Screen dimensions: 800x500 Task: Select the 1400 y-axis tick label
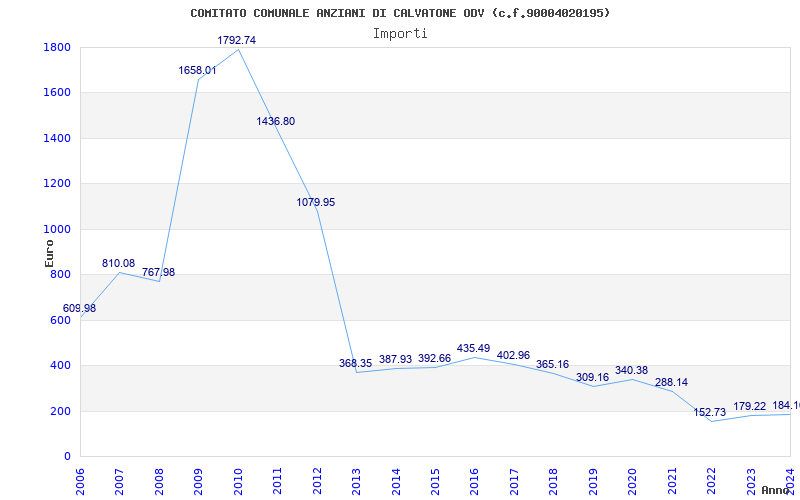57,139
